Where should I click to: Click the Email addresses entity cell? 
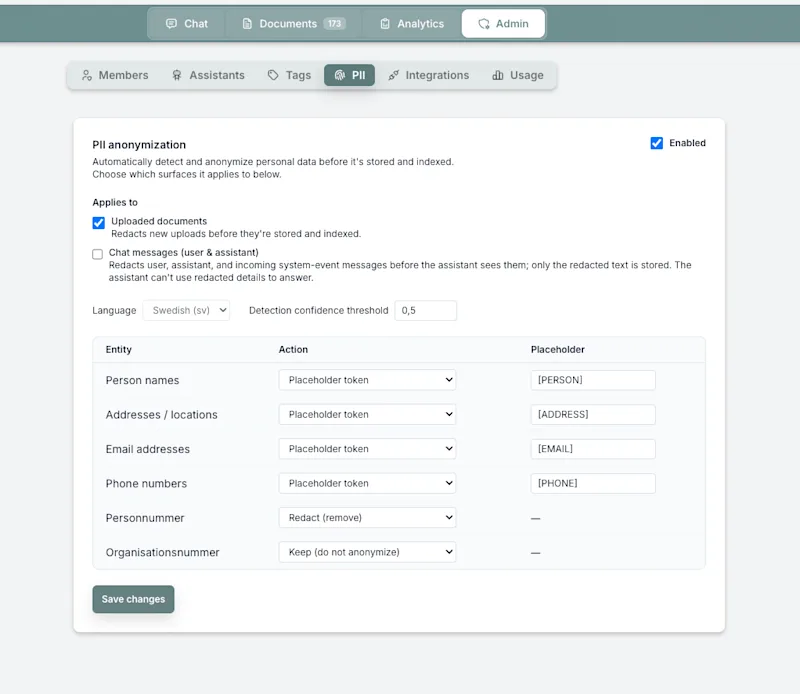pos(148,449)
